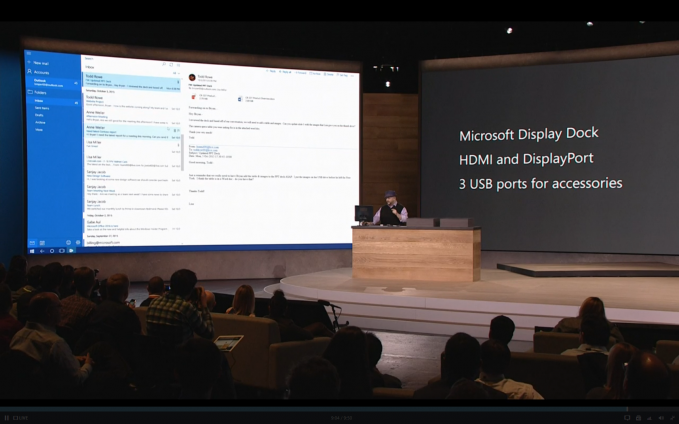Enter fullscreen with the player's fullscreen icon
Image resolution: width=679 pixels, height=424 pixels.
tap(673, 418)
